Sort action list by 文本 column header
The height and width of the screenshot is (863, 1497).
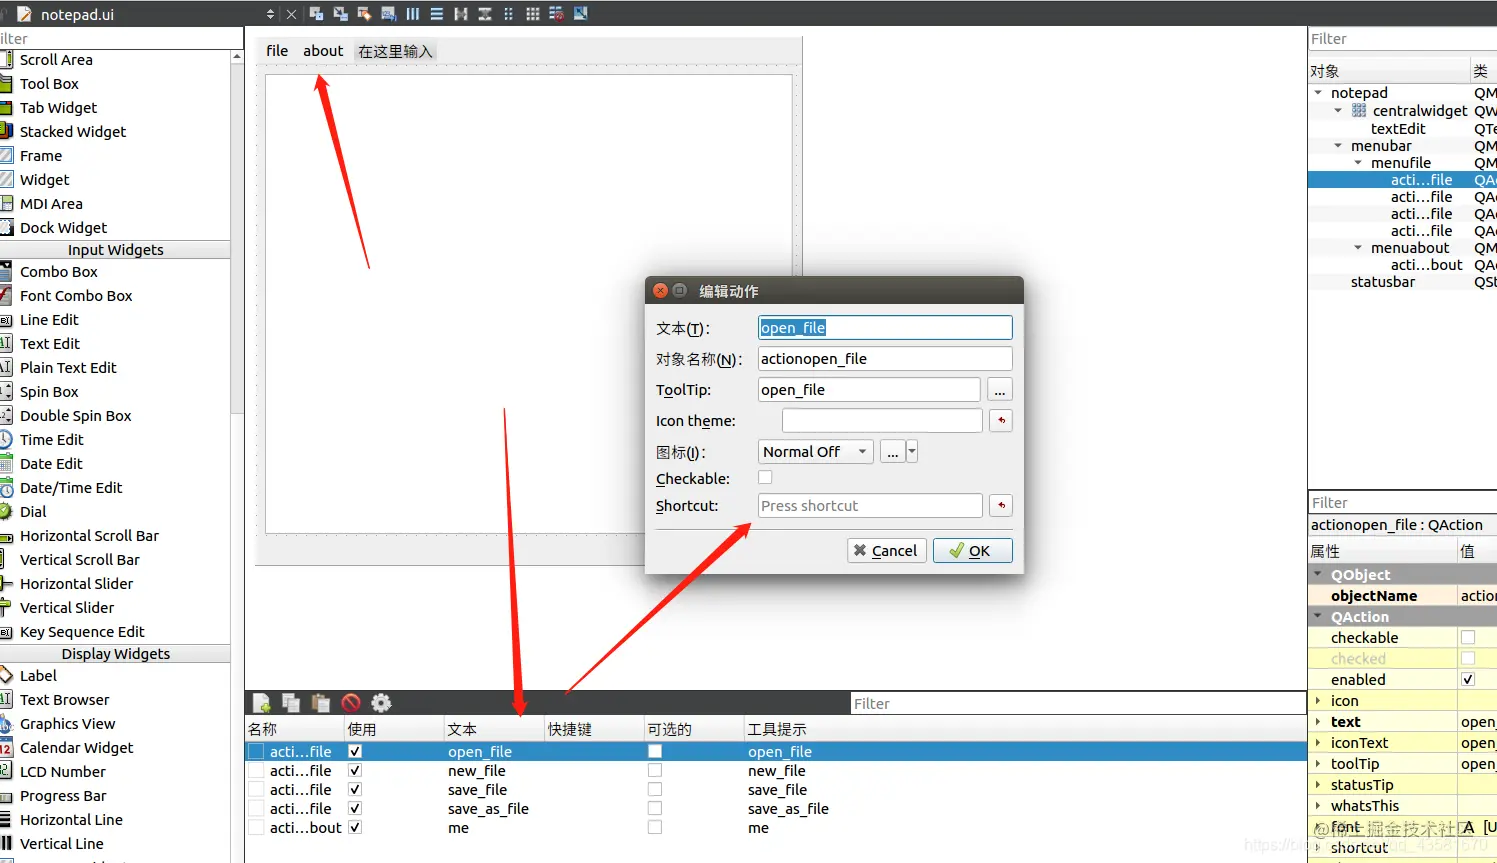coord(494,729)
